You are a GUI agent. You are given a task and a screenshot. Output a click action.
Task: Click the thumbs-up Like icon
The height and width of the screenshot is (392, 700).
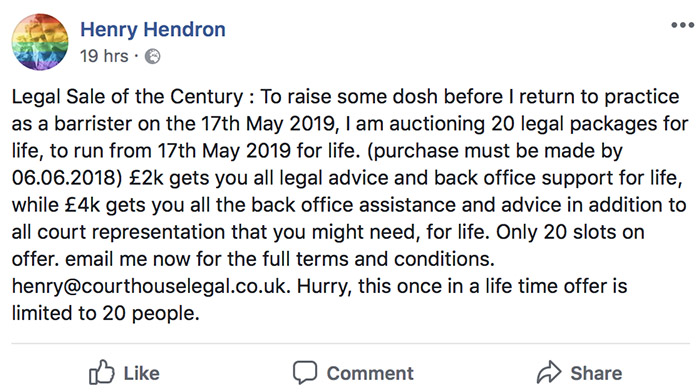tap(102, 372)
